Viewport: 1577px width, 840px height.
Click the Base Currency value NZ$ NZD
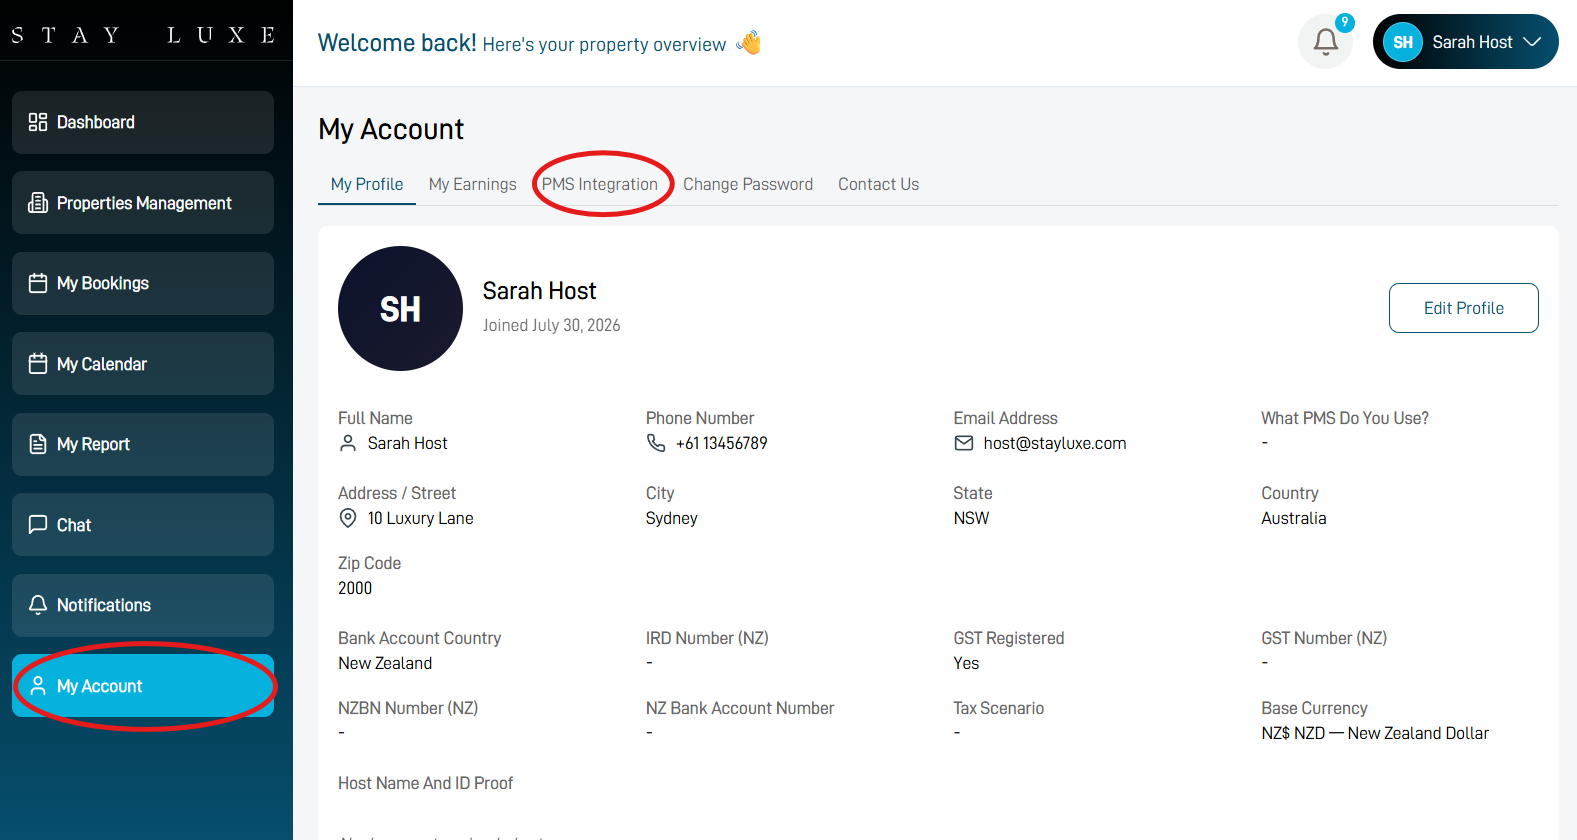click(x=1375, y=733)
